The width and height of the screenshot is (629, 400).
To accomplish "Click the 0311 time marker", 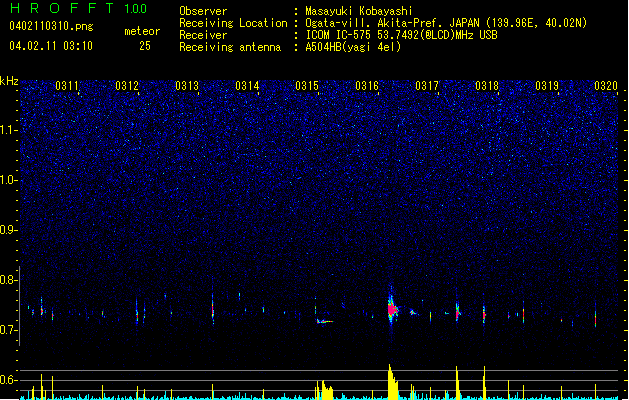I will pyautogui.click(x=67, y=86).
